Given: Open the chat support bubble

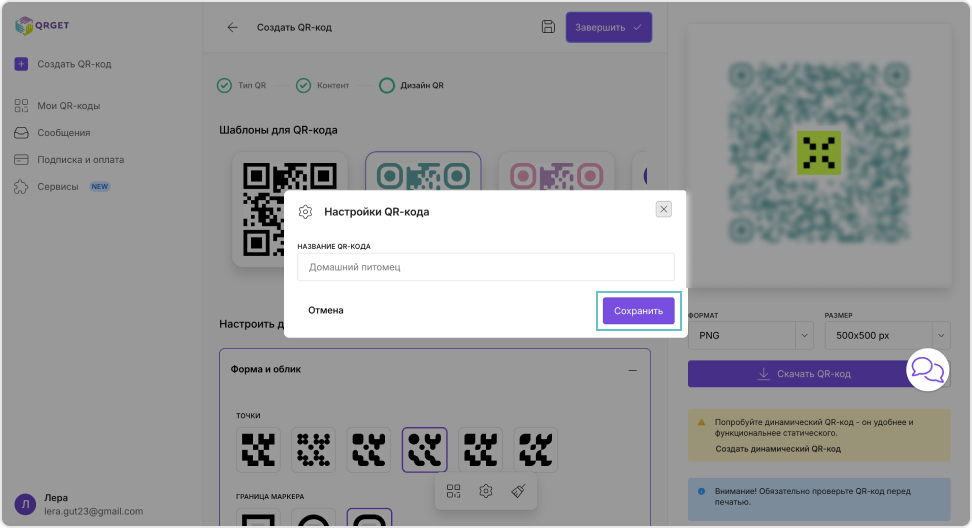Looking at the screenshot, I should [927, 370].
